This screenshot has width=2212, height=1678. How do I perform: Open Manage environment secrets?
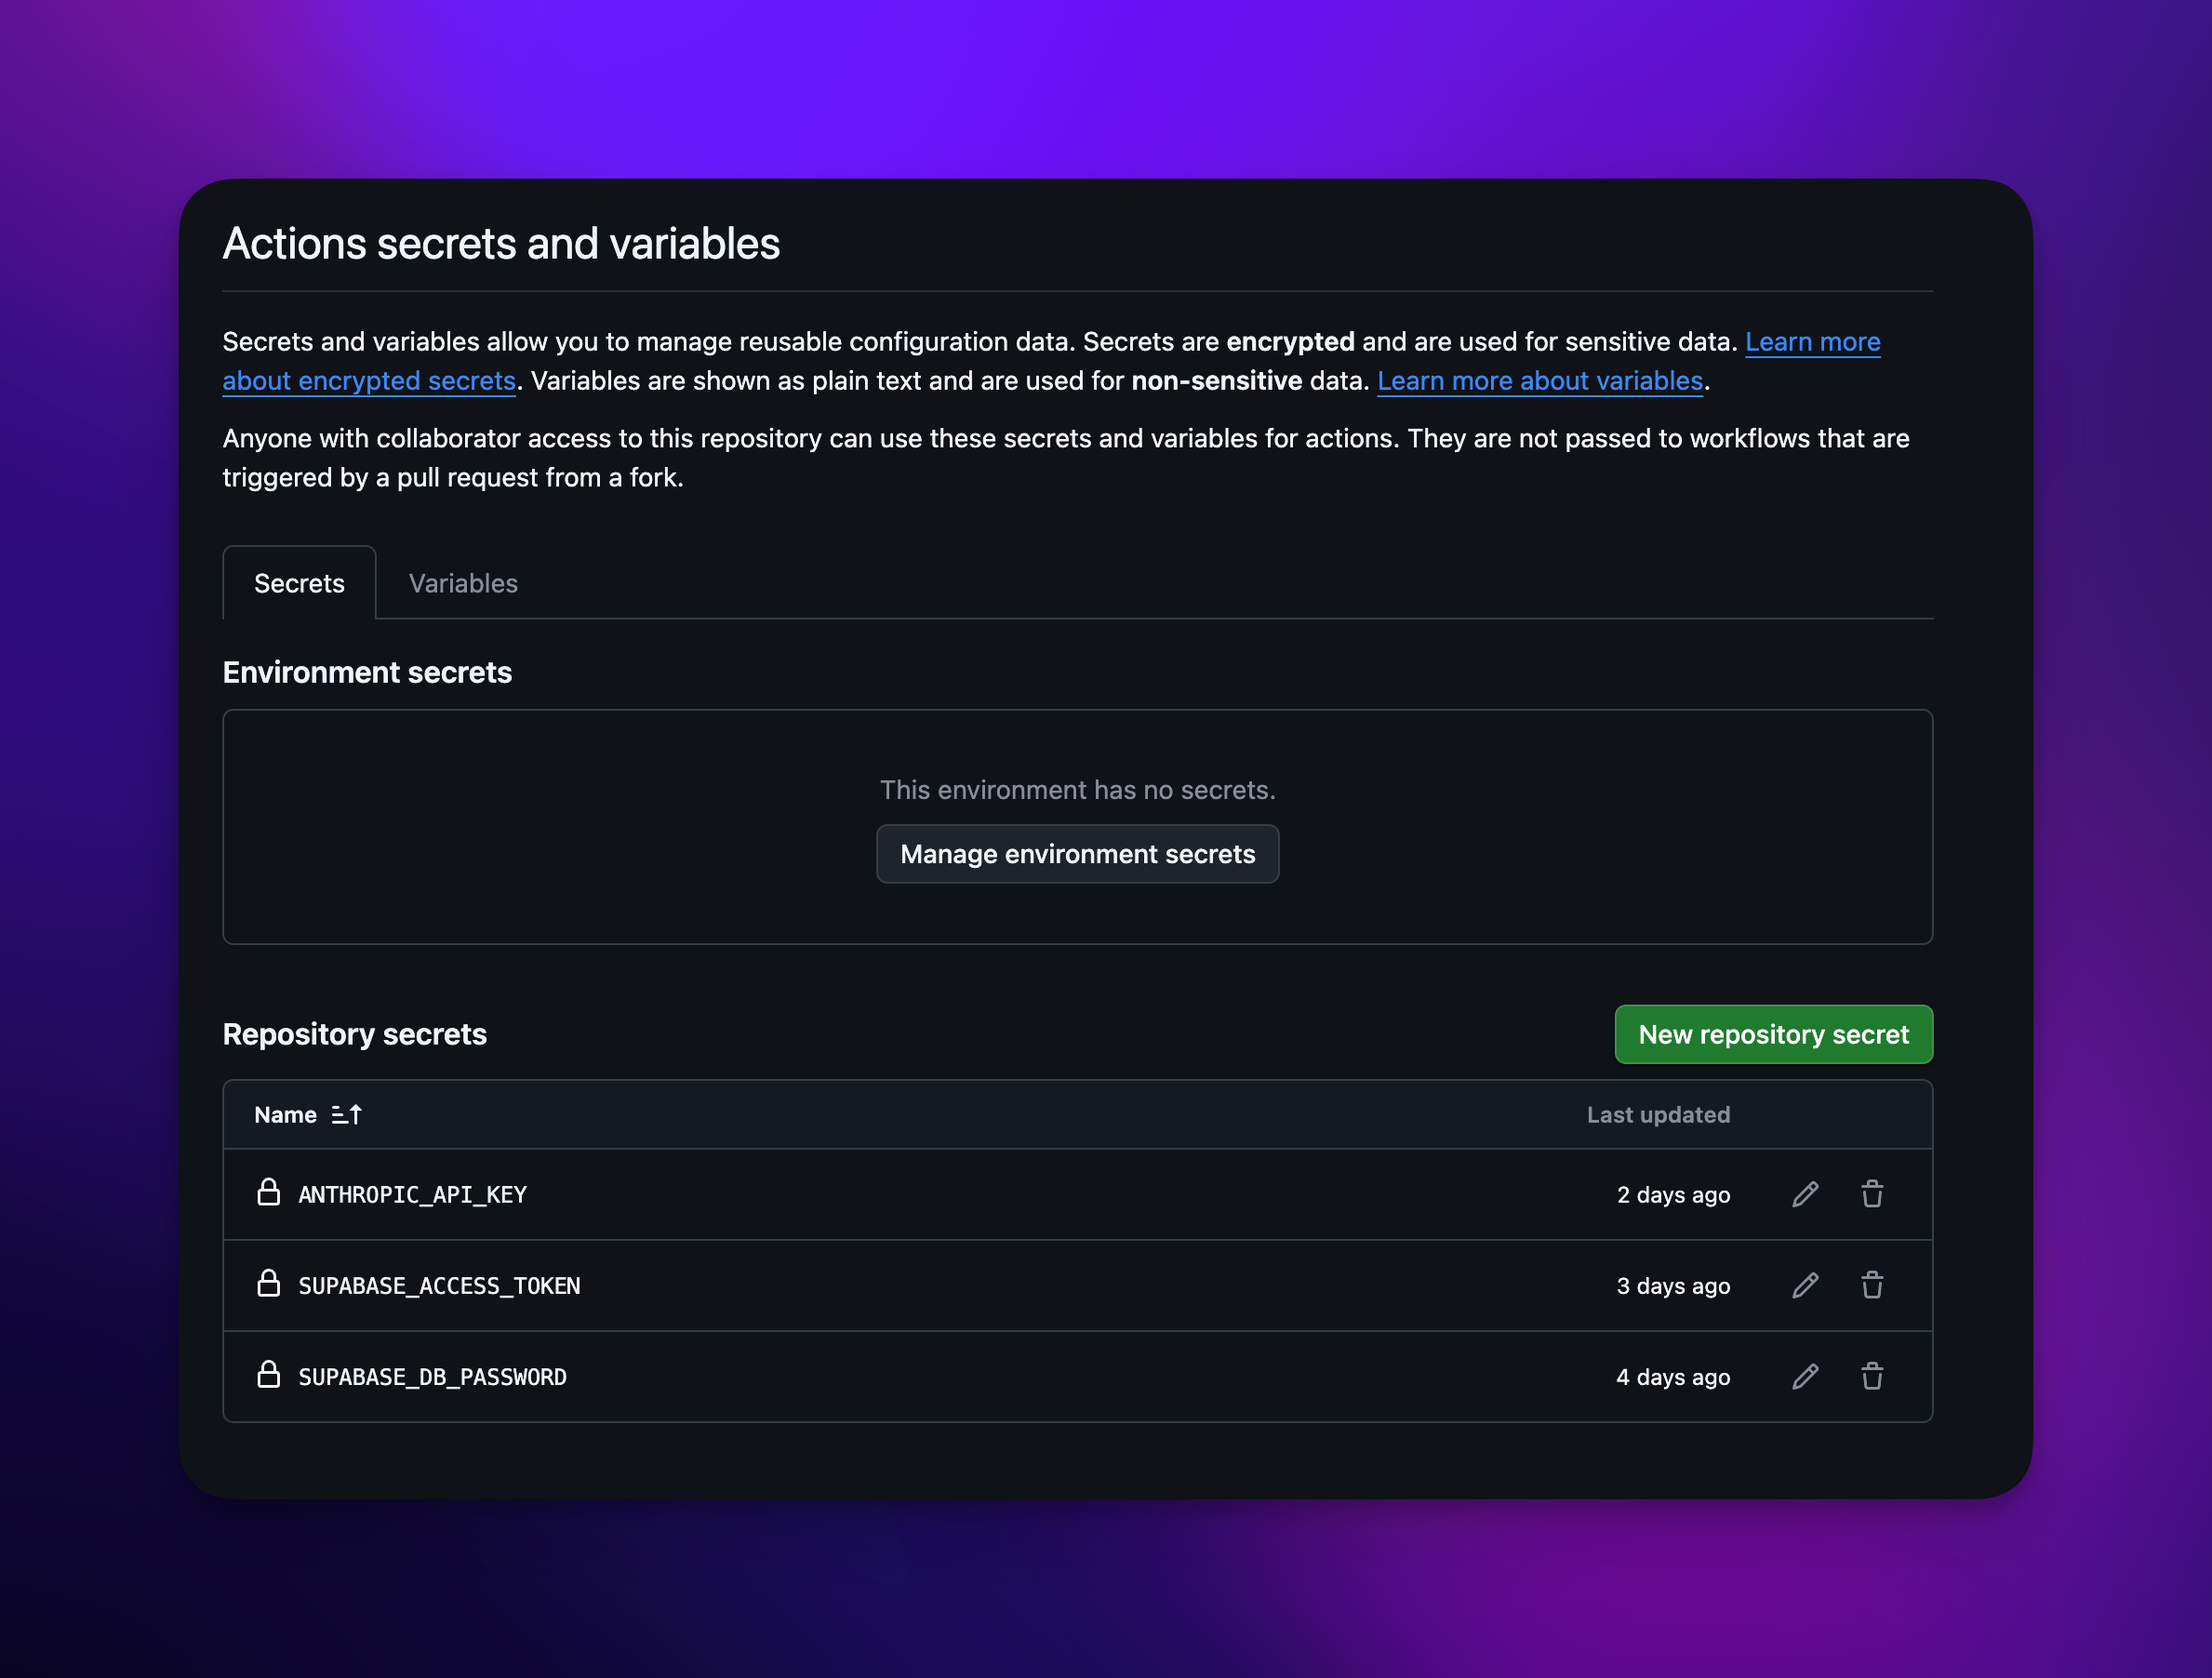point(1077,854)
